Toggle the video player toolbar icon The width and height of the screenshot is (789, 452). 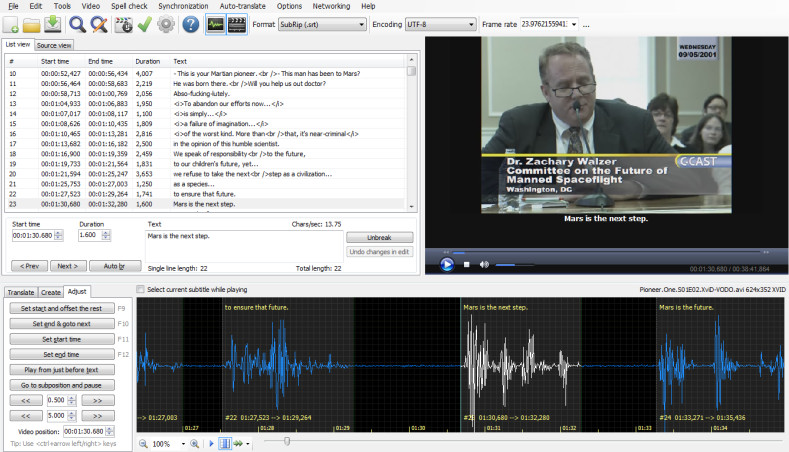tap(237, 24)
